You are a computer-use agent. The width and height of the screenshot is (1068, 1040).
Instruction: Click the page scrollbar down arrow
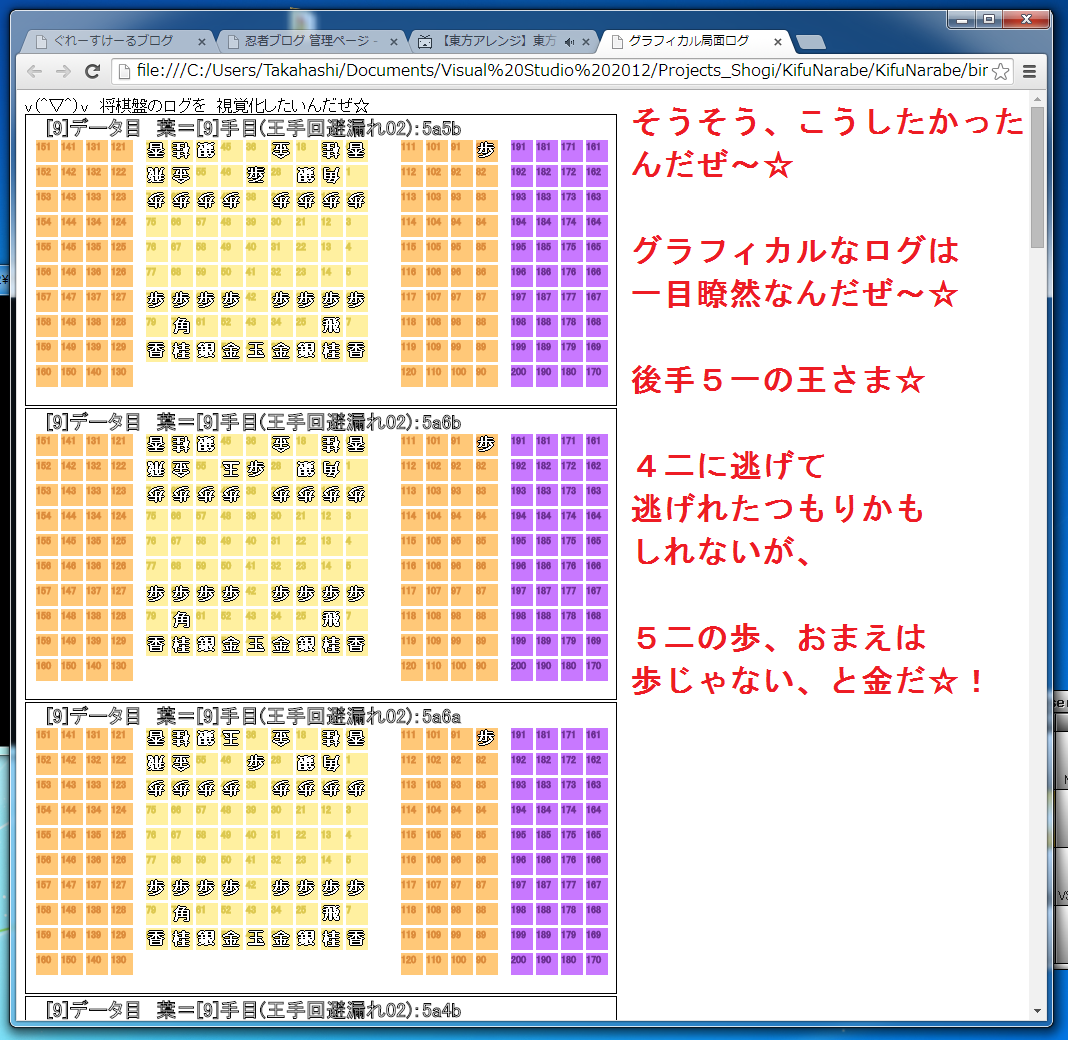(x=1037, y=1012)
